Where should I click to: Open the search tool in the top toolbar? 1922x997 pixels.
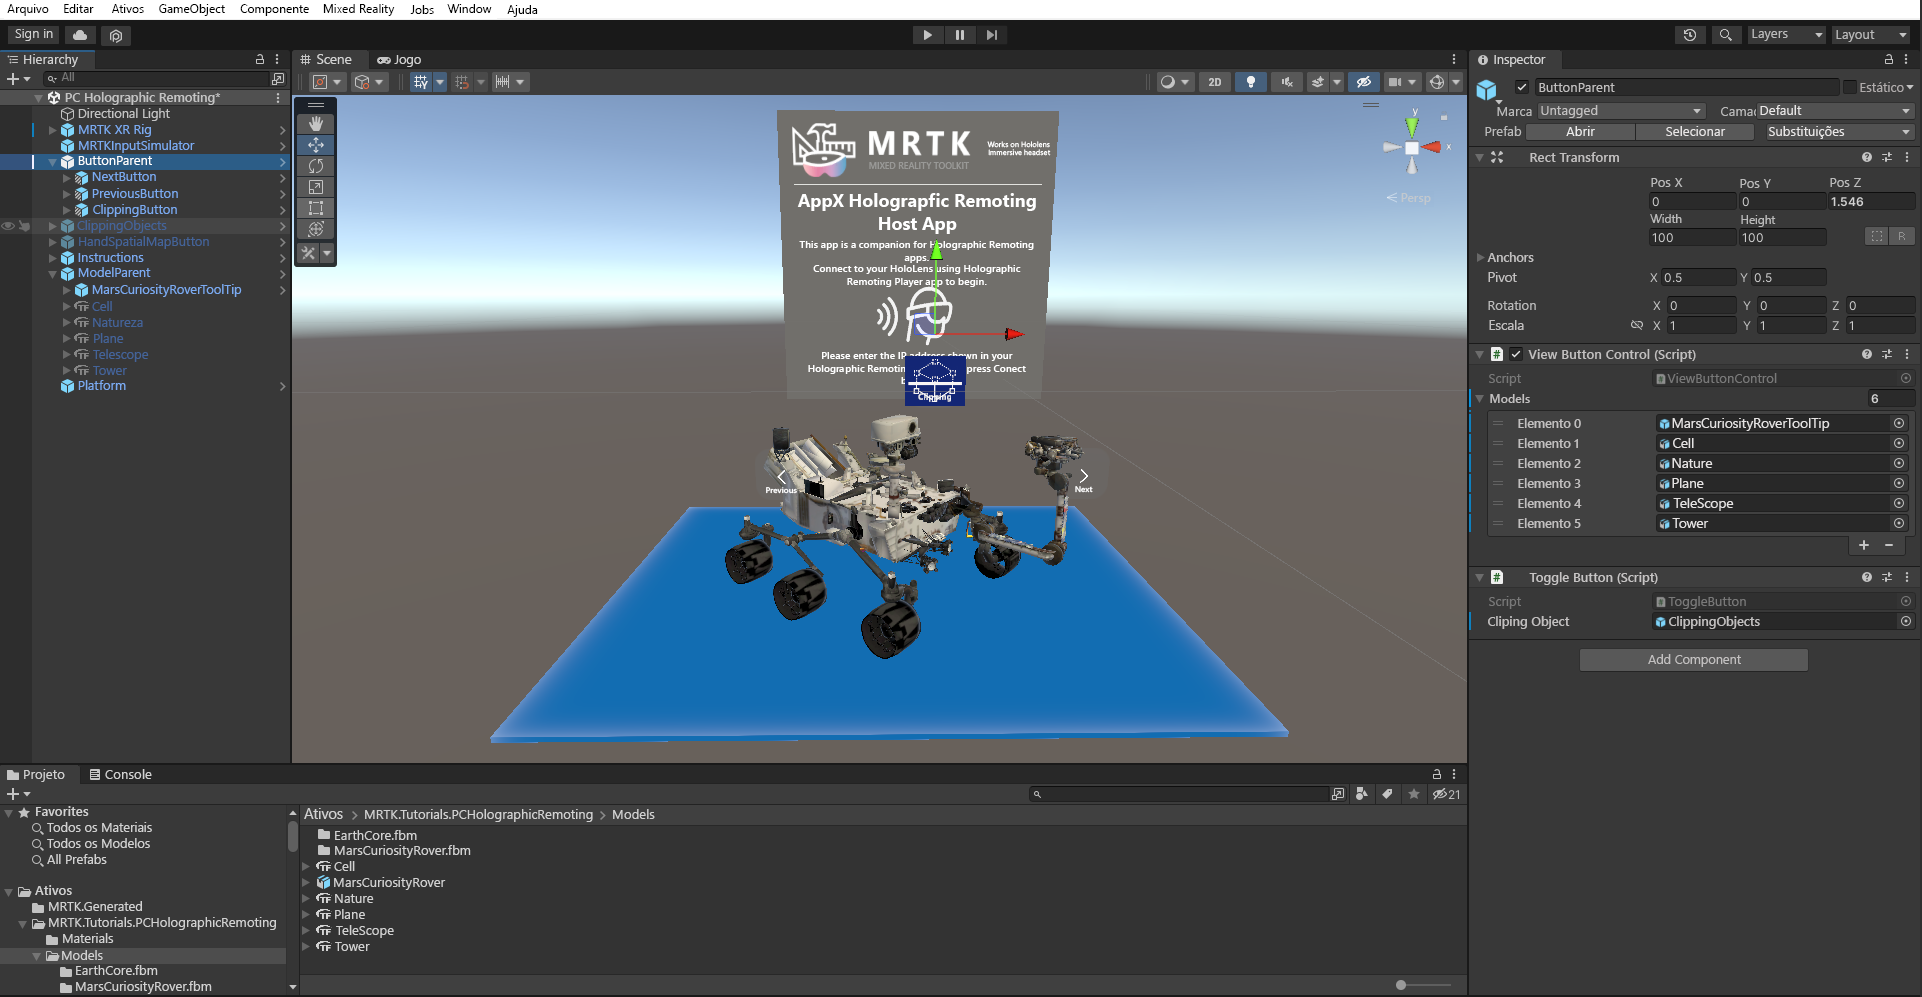coord(1726,35)
